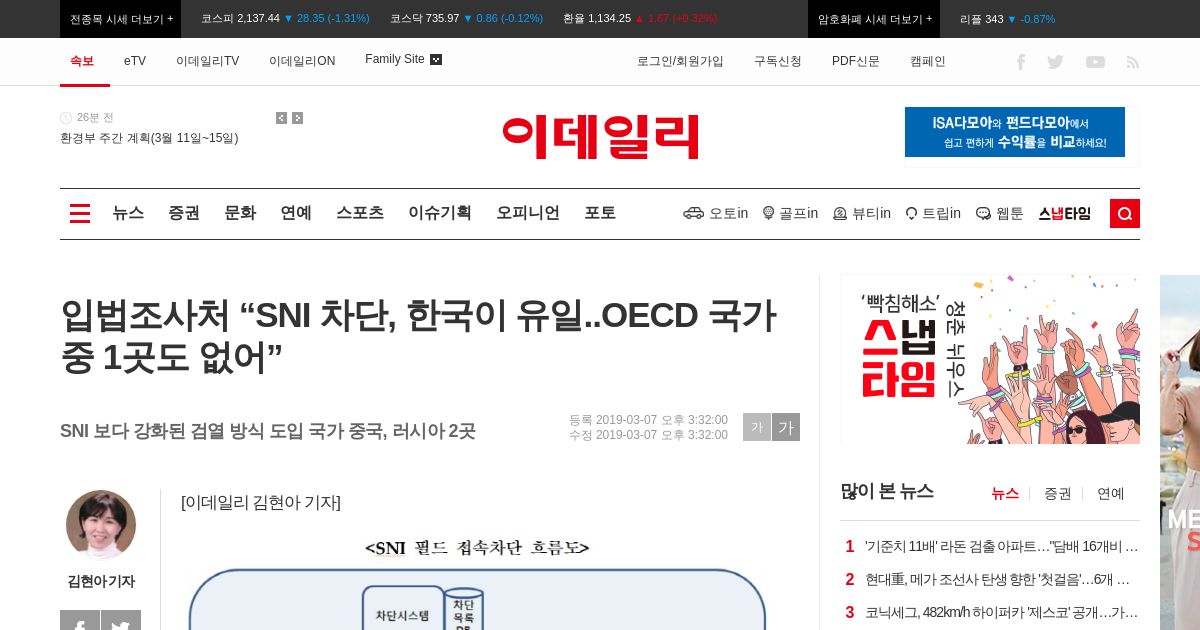Decrease article font size button
The height and width of the screenshot is (630, 1200).
point(757,427)
